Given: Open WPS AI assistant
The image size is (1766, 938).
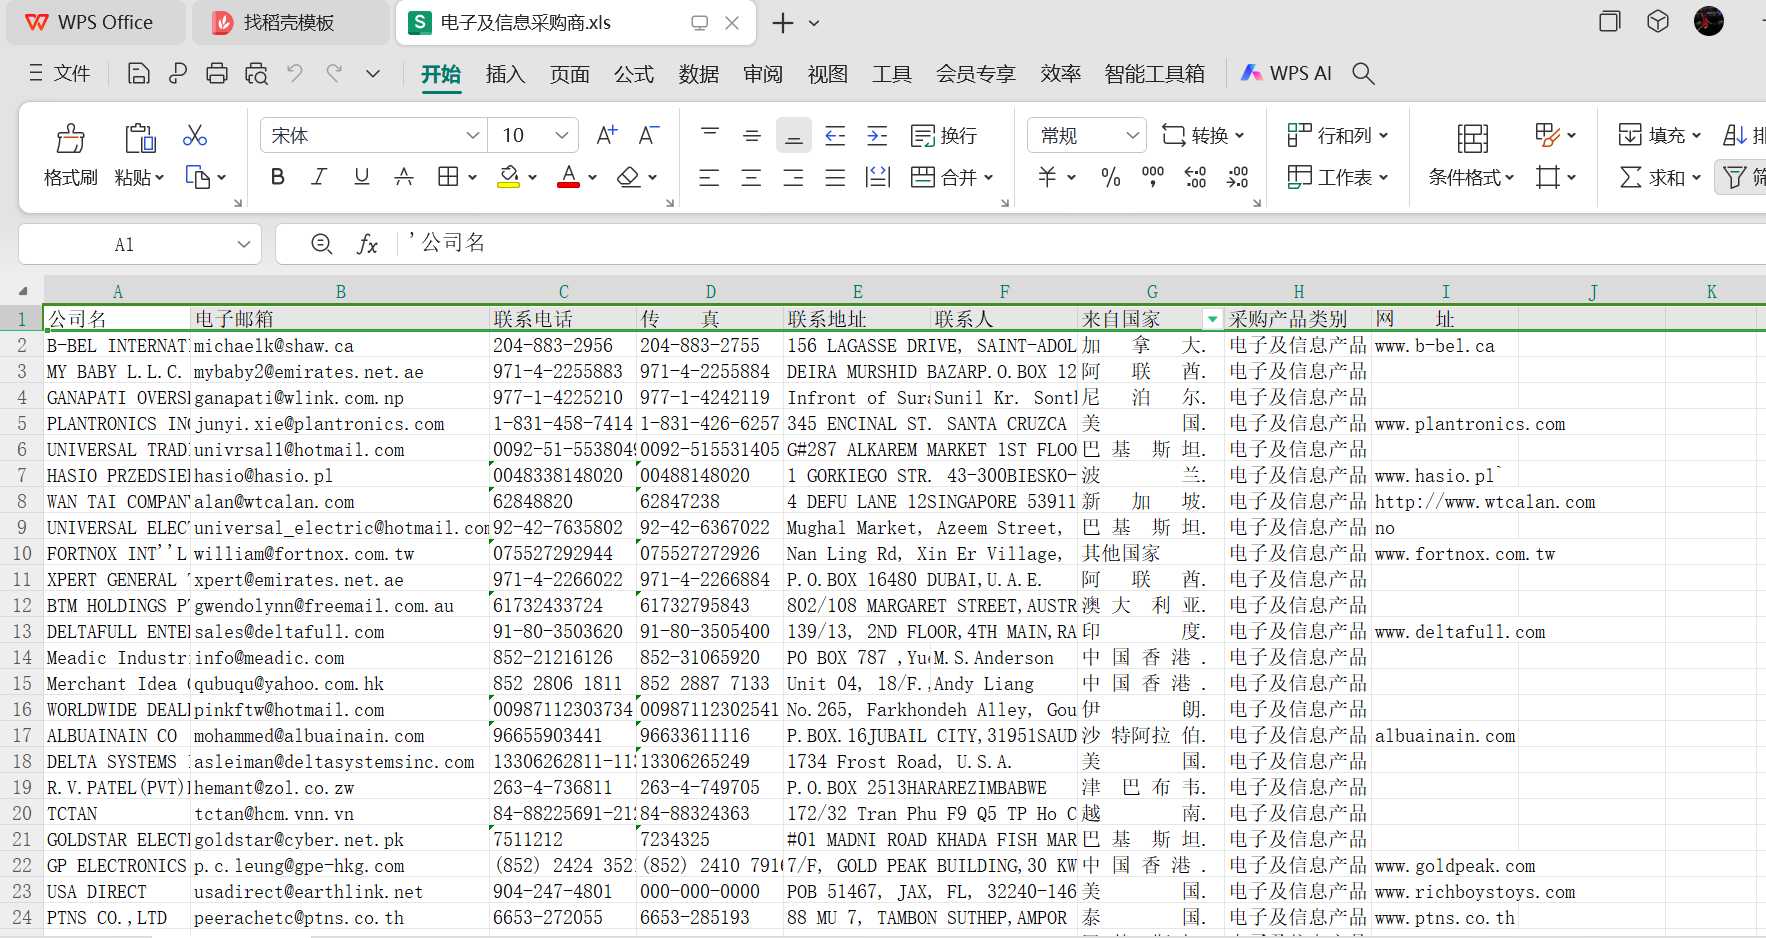Looking at the screenshot, I should 1286,73.
